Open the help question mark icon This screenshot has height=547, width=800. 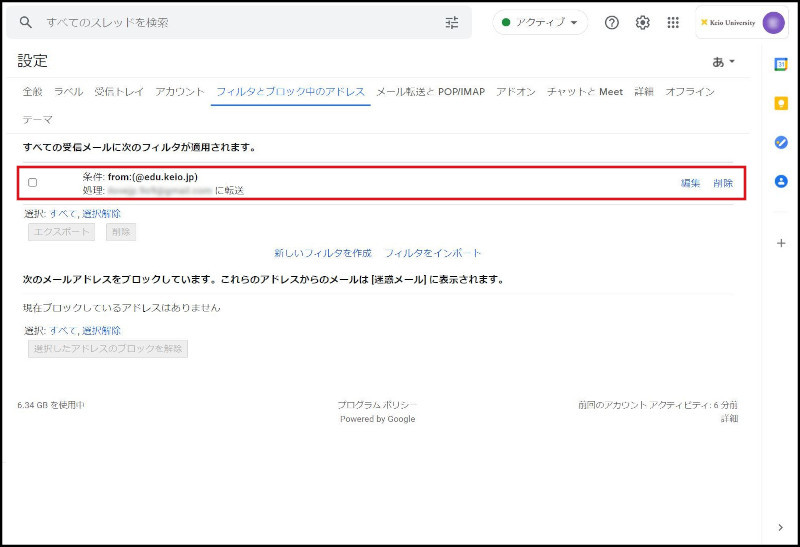point(612,22)
